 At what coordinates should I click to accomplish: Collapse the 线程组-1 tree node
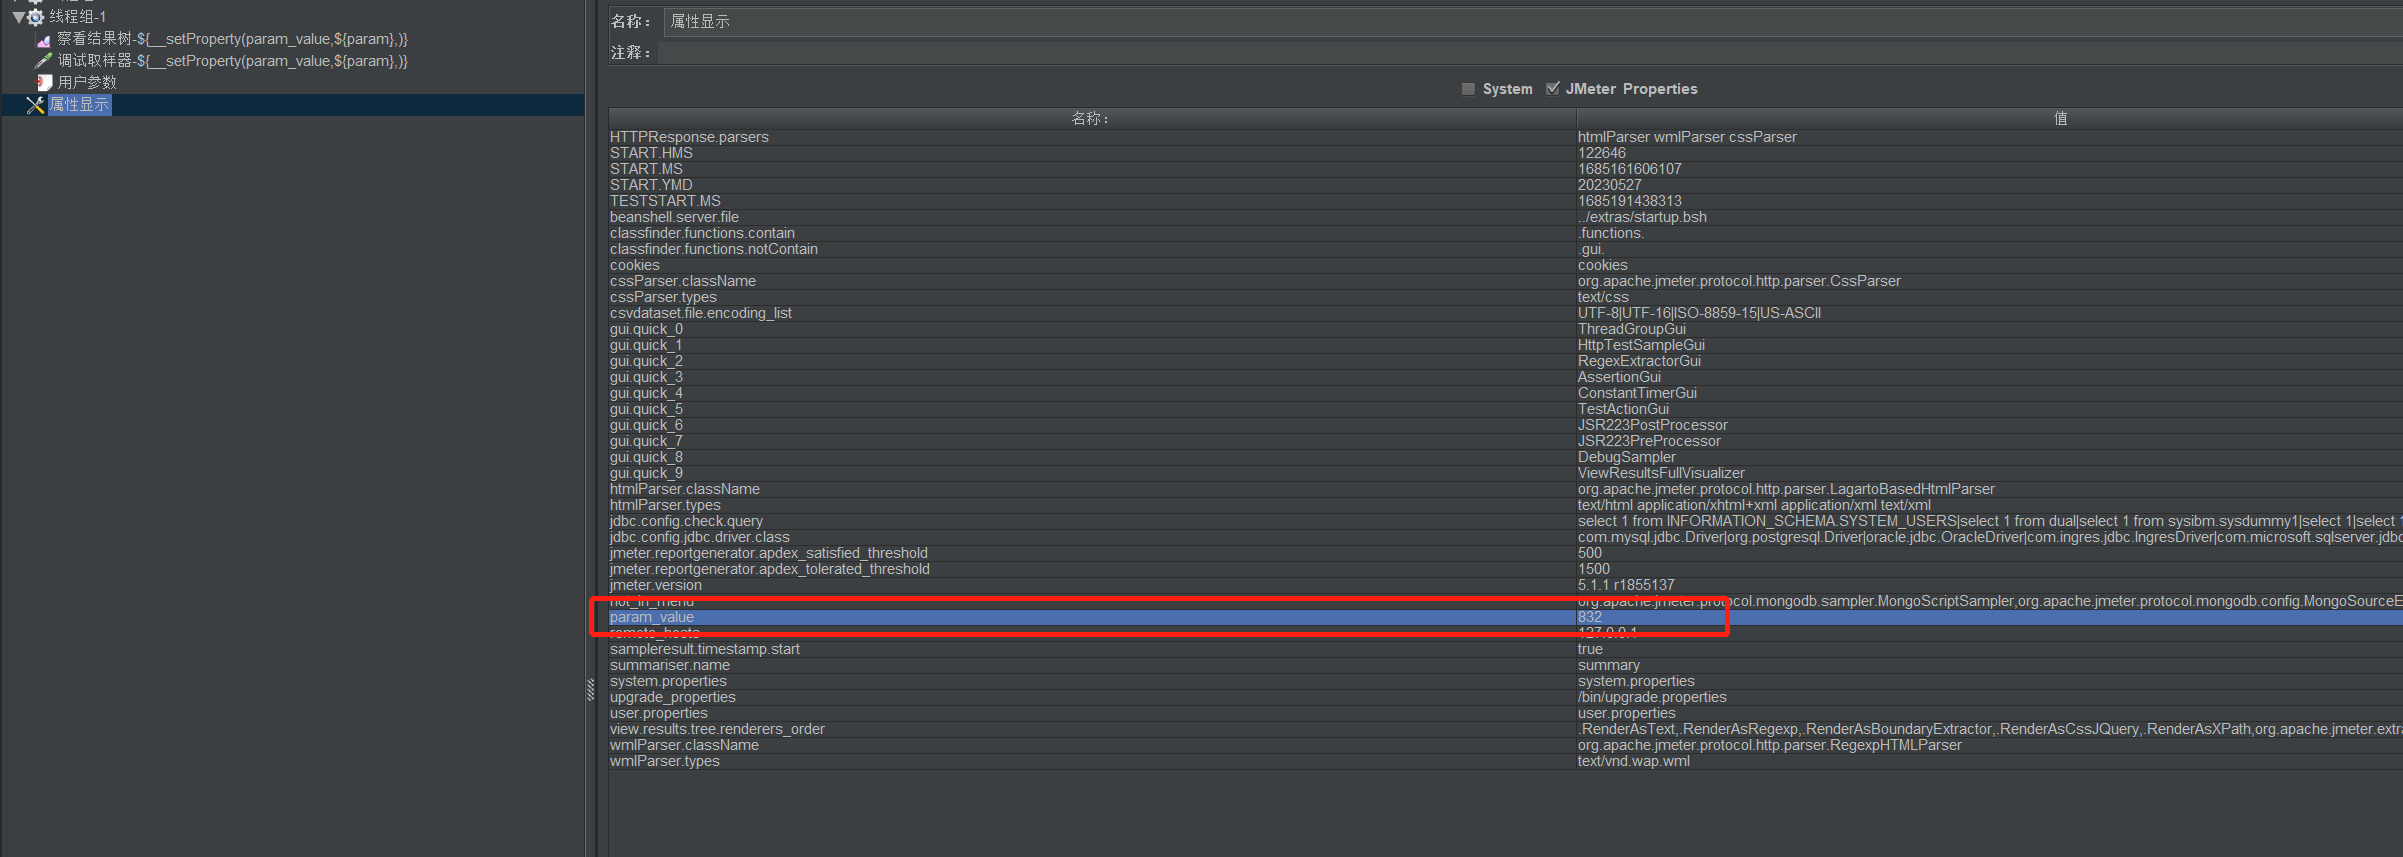[x=18, y=17]
